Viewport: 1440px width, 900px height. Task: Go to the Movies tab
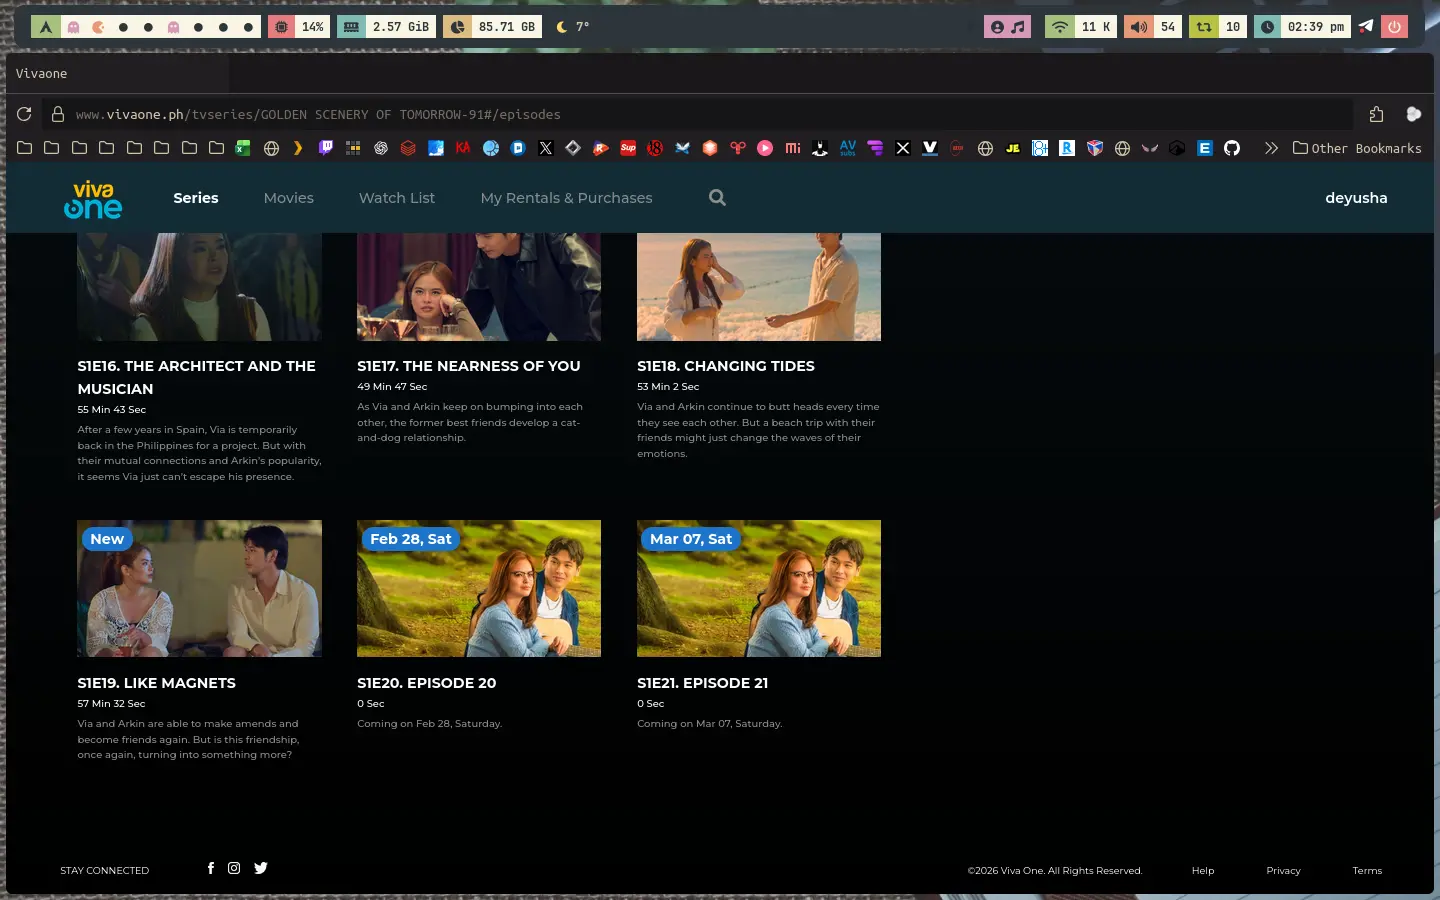[289, 198]
